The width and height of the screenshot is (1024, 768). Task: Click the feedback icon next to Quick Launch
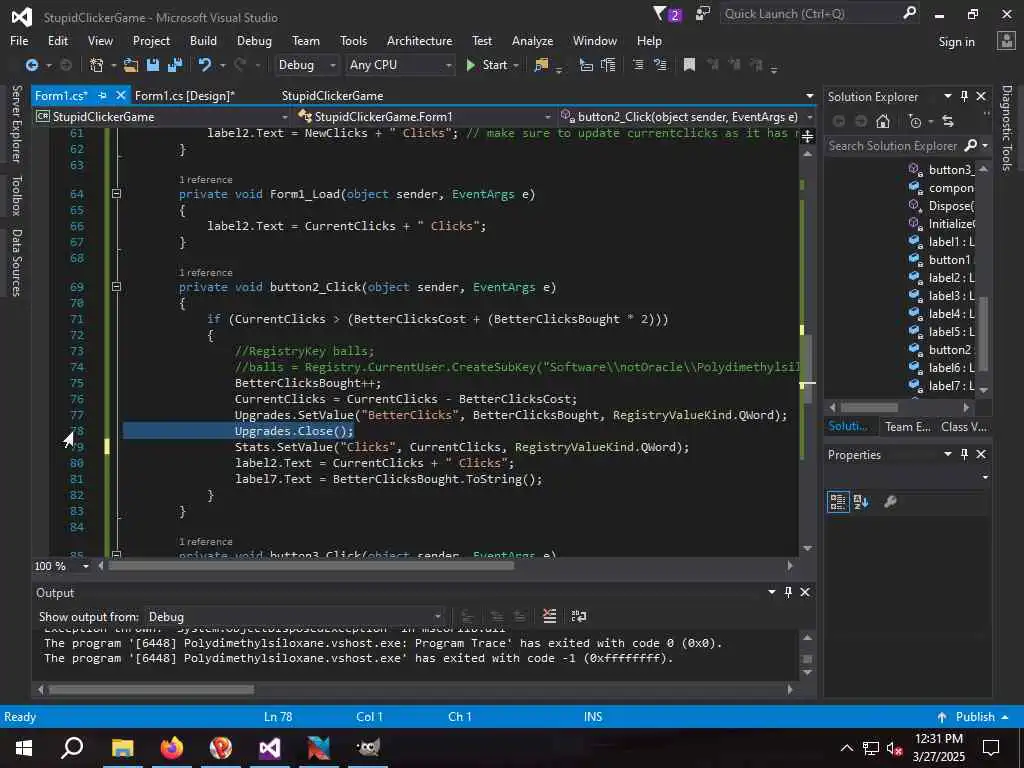tap(703, 14)
